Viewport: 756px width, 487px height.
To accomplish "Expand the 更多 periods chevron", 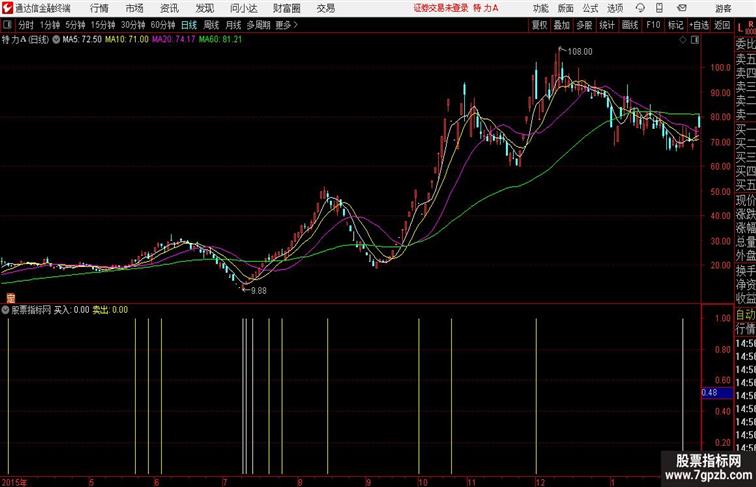I will click(296, 25).
